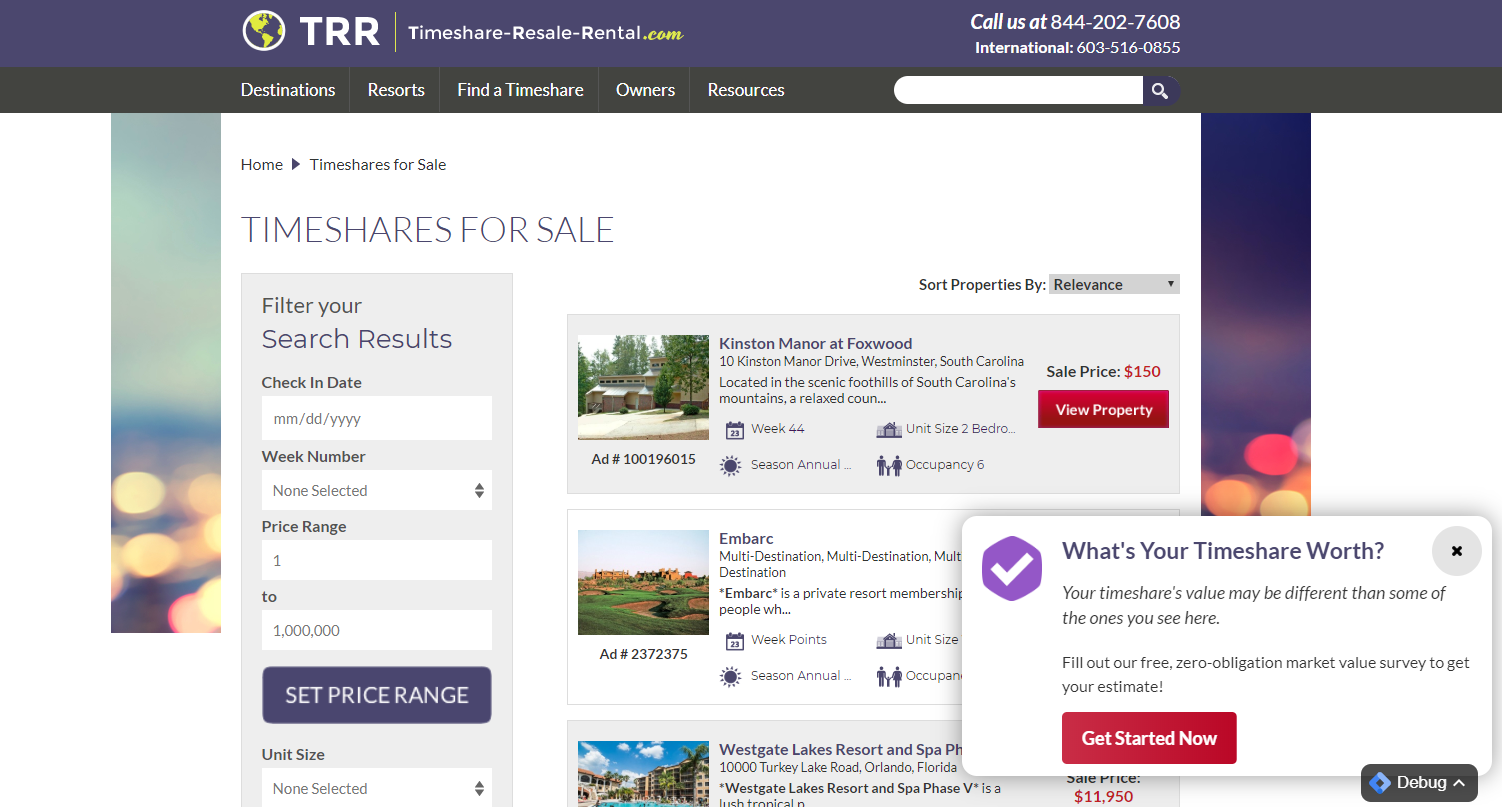Click the sun icon in Kinston Manor listing
1502x807 pixels.
pyautogui.click(x=731, y=465)
